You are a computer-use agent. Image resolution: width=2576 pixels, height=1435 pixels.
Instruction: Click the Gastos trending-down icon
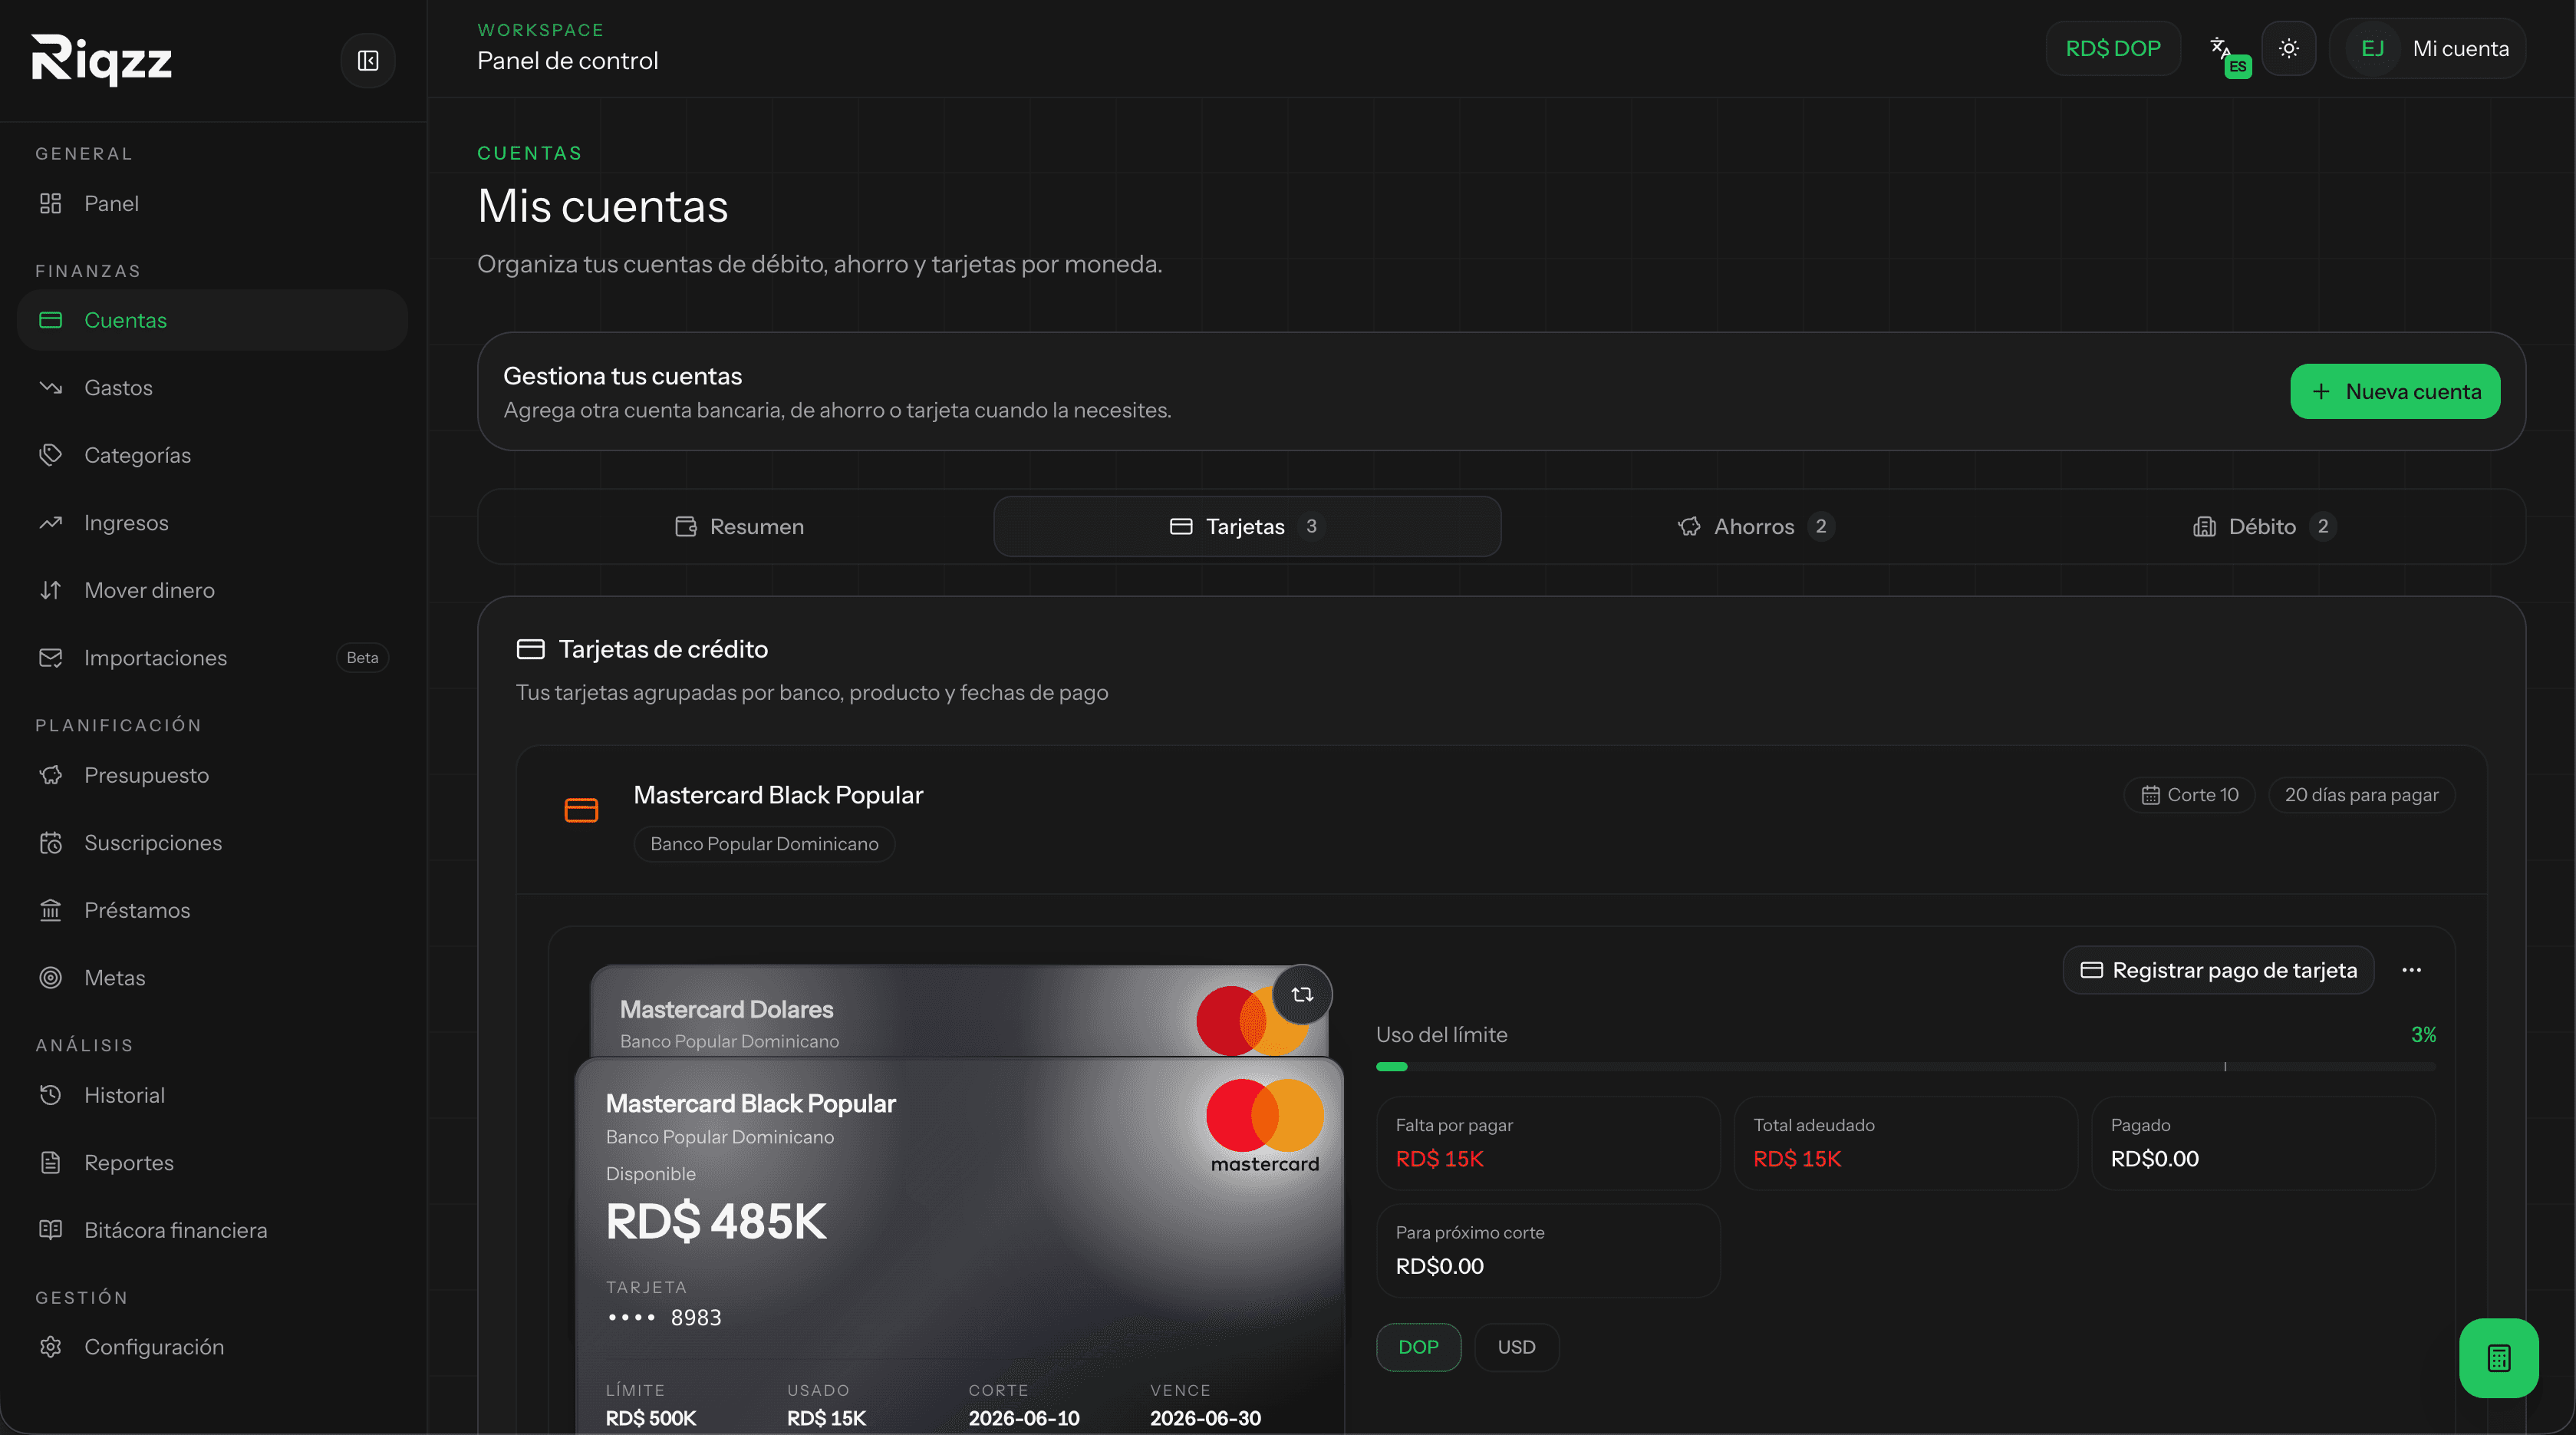(51, 387)
